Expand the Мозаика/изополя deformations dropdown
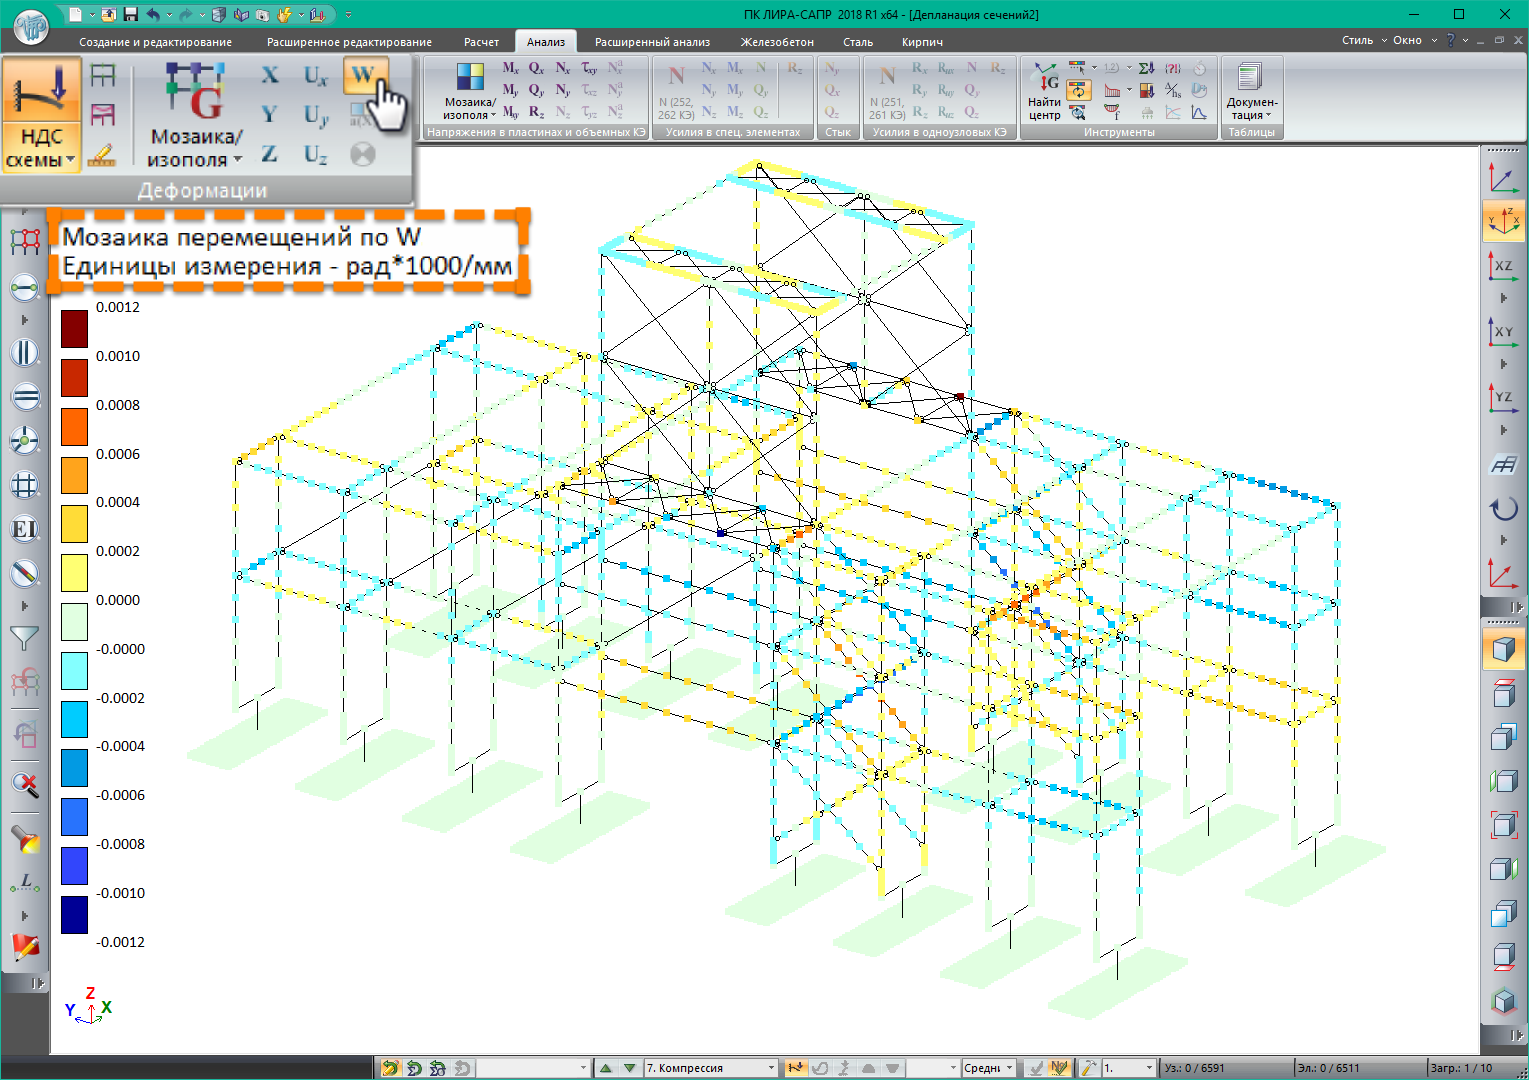Viewport: 1529px width, 1080px height. [x=195, y=148]
